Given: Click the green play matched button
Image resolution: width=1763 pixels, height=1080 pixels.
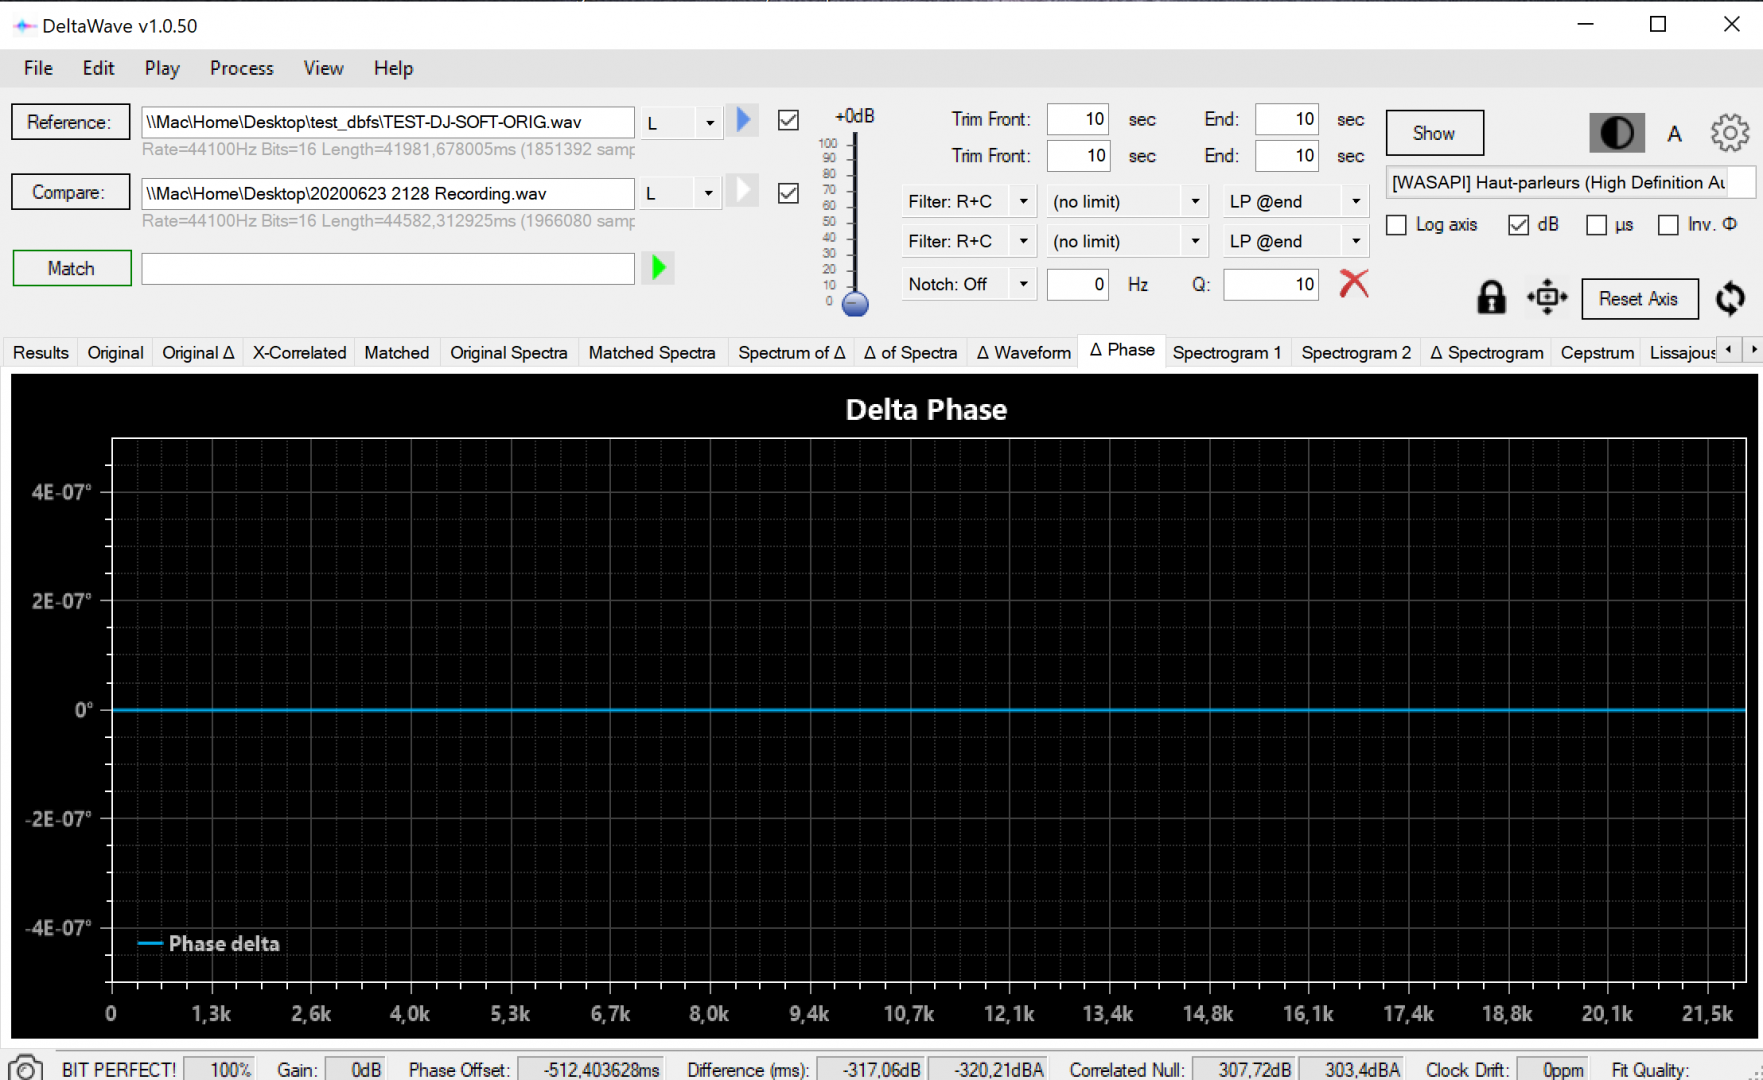Looking at the screenshot, I should (x=658, y=268).
